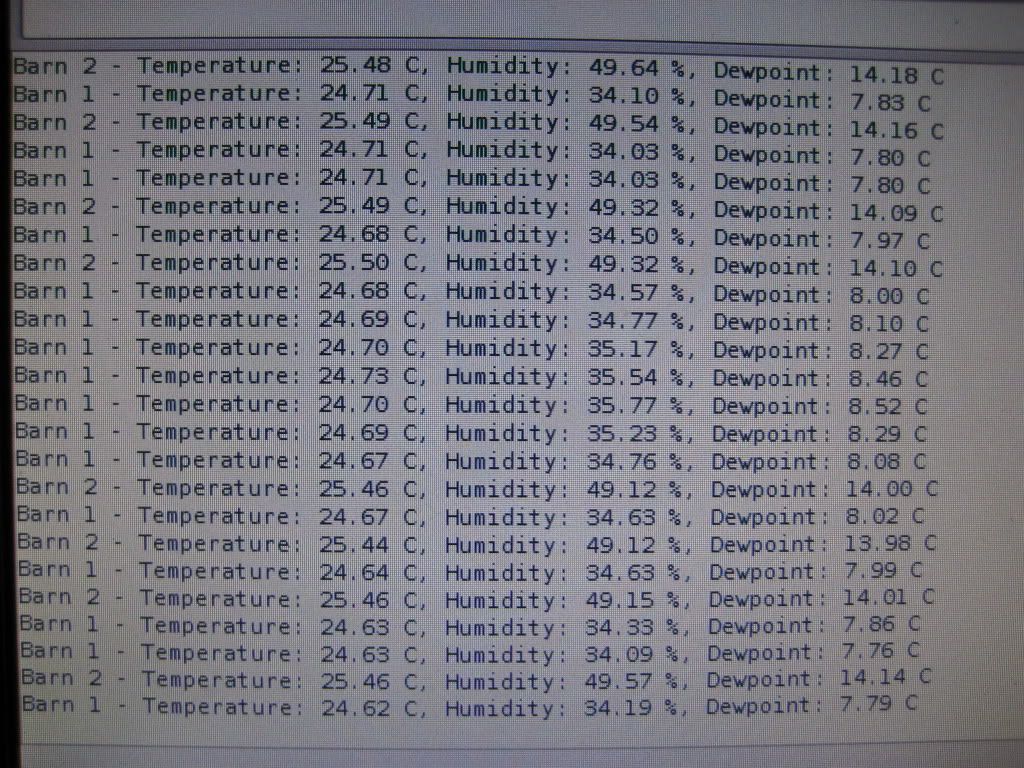
Task: Click the humidity value 34.09 %
Action: point(633,655)
